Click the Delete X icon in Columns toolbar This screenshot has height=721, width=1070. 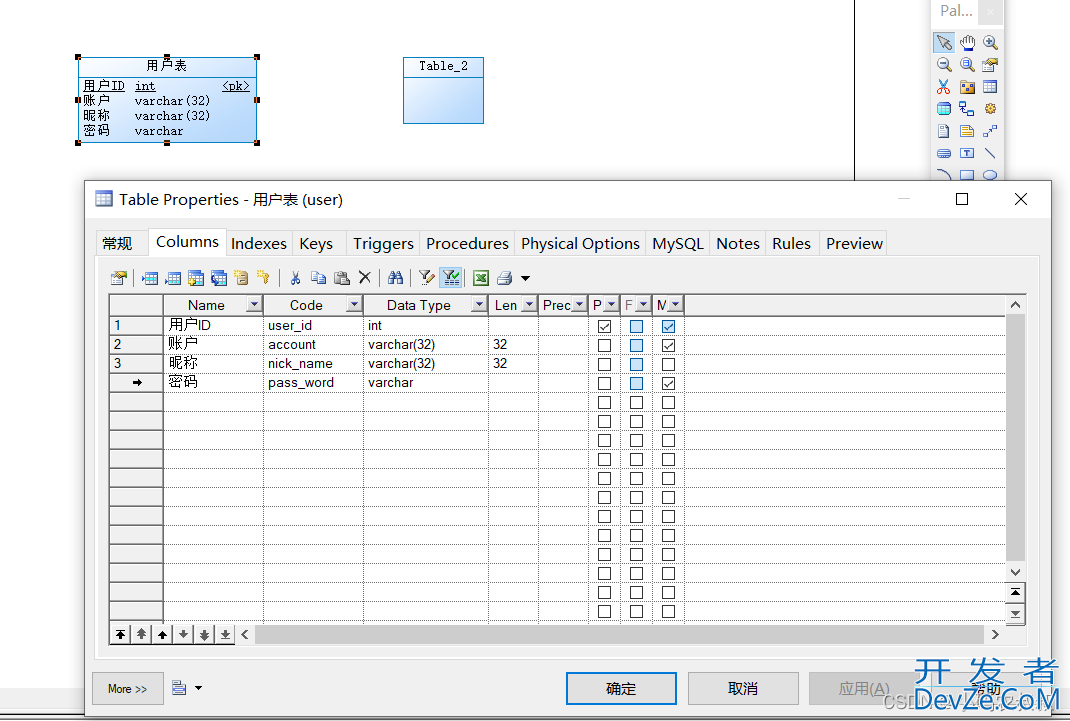(364, 278)
